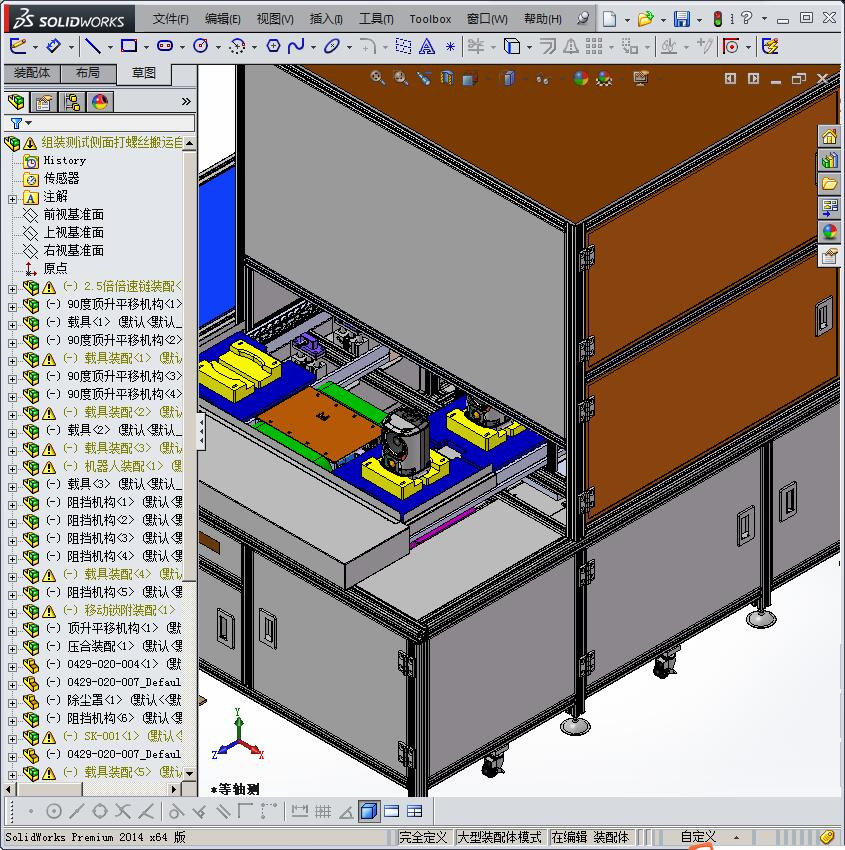Click the Rapid Sketch icon
845x850 pixels.
[x=770, y=47]
